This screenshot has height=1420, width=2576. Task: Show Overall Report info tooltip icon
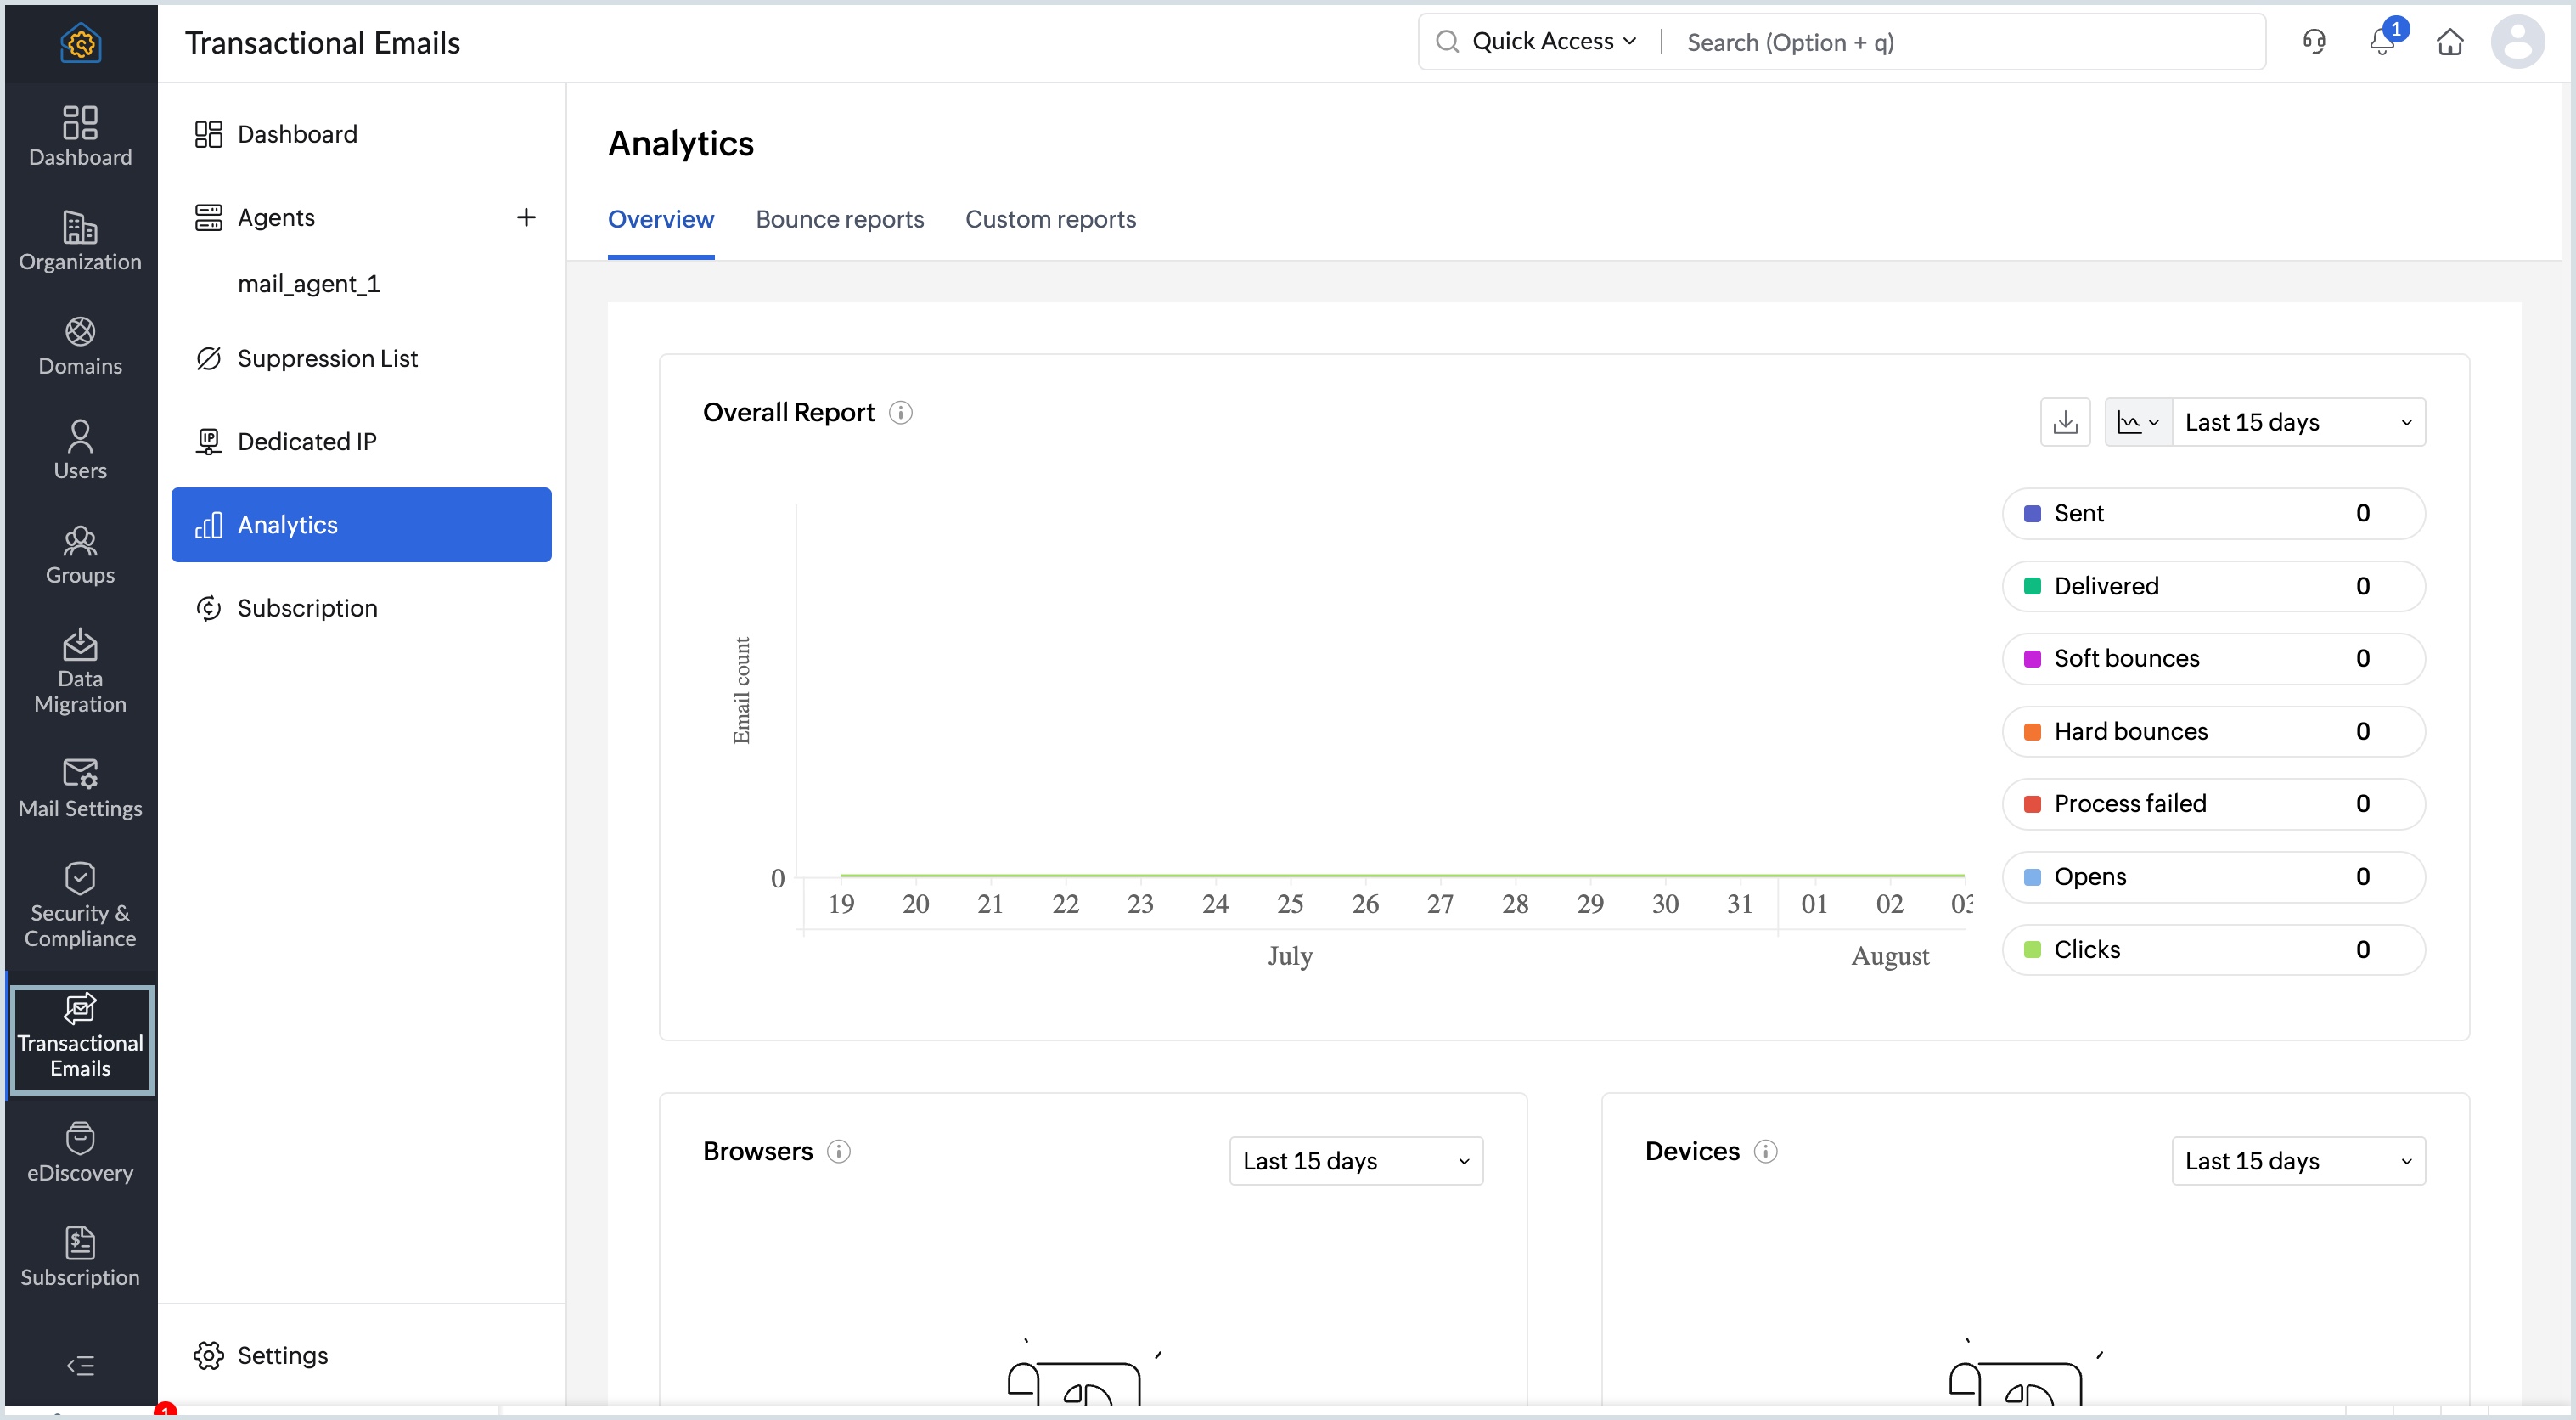coord(900,412)
